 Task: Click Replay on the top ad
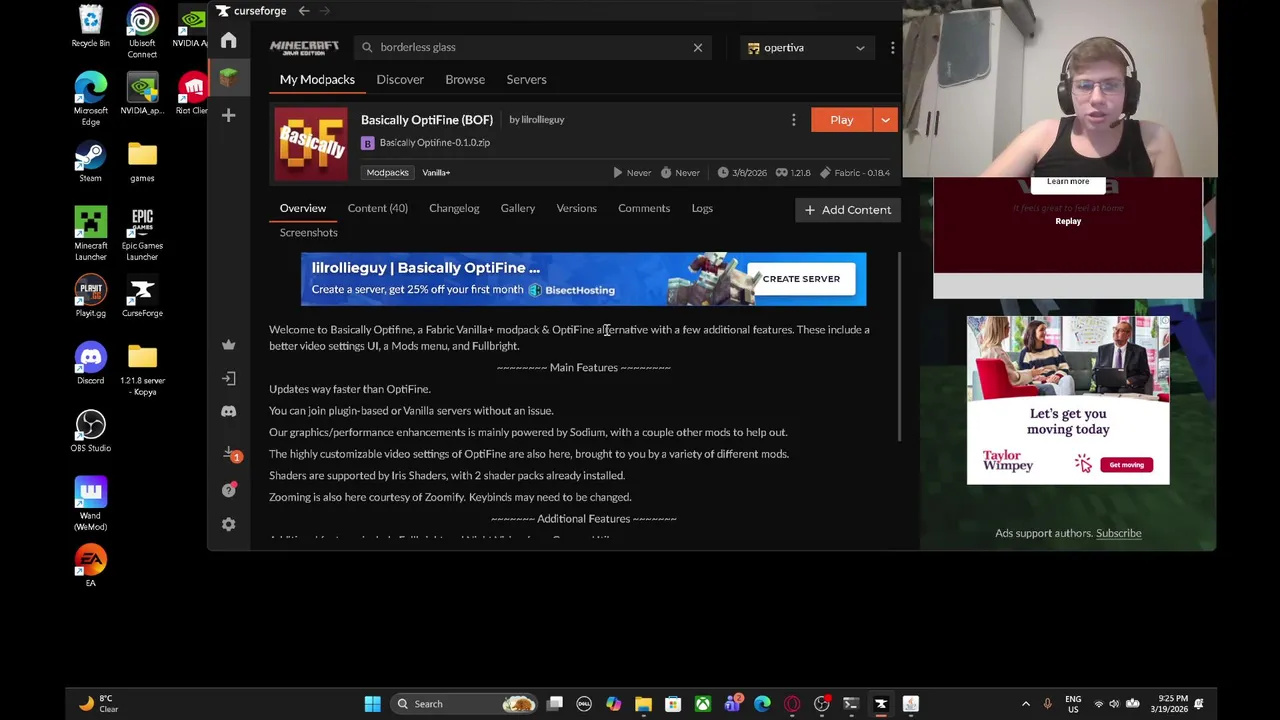[1068, 221]
